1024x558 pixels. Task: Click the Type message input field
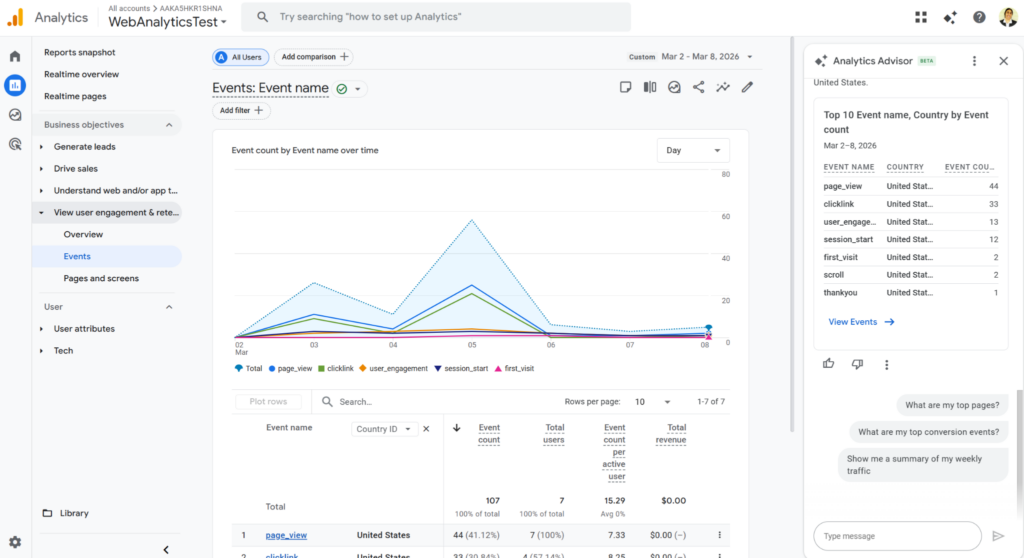click(896, 536)
